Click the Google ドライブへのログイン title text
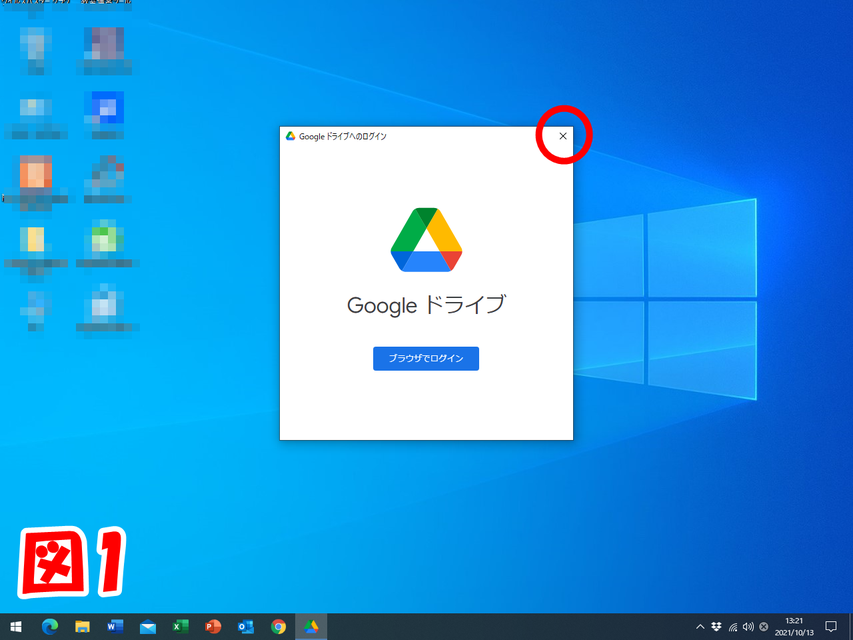 pos(343,137)
